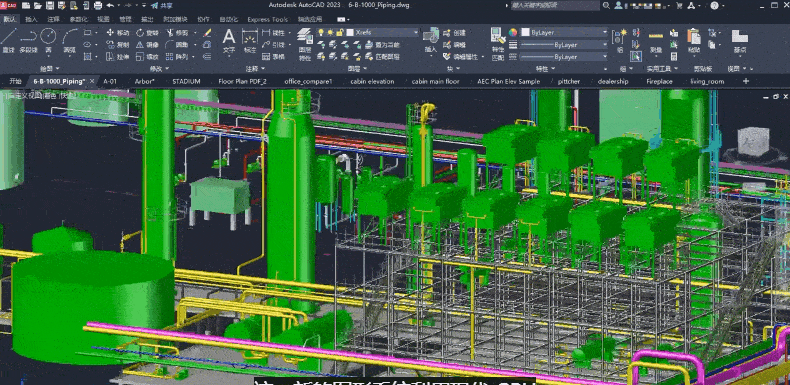Click the Erase pencil icon in Modify panel
Screen dimensions: 790x385
click(x=207, y=33)
